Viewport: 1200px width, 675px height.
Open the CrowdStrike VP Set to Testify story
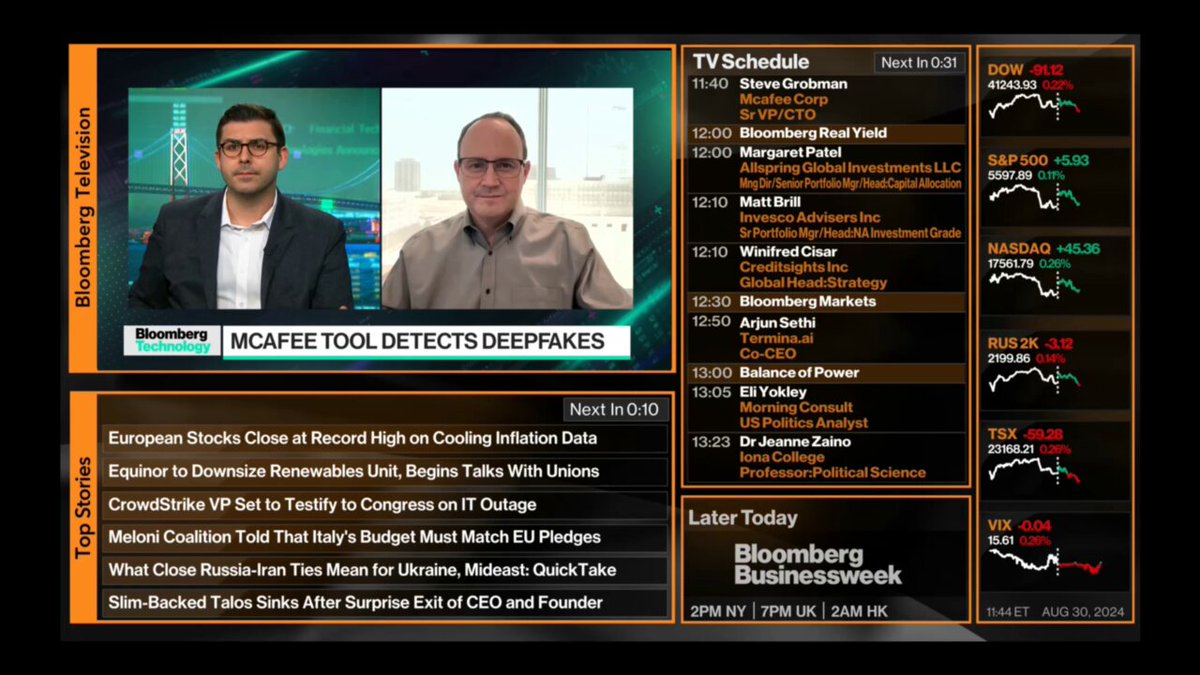tap(385, 504)
